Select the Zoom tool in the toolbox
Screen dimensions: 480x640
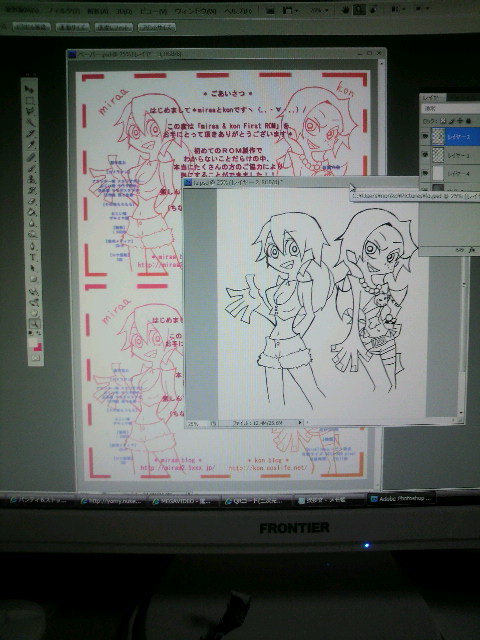[x=34, y=324]
